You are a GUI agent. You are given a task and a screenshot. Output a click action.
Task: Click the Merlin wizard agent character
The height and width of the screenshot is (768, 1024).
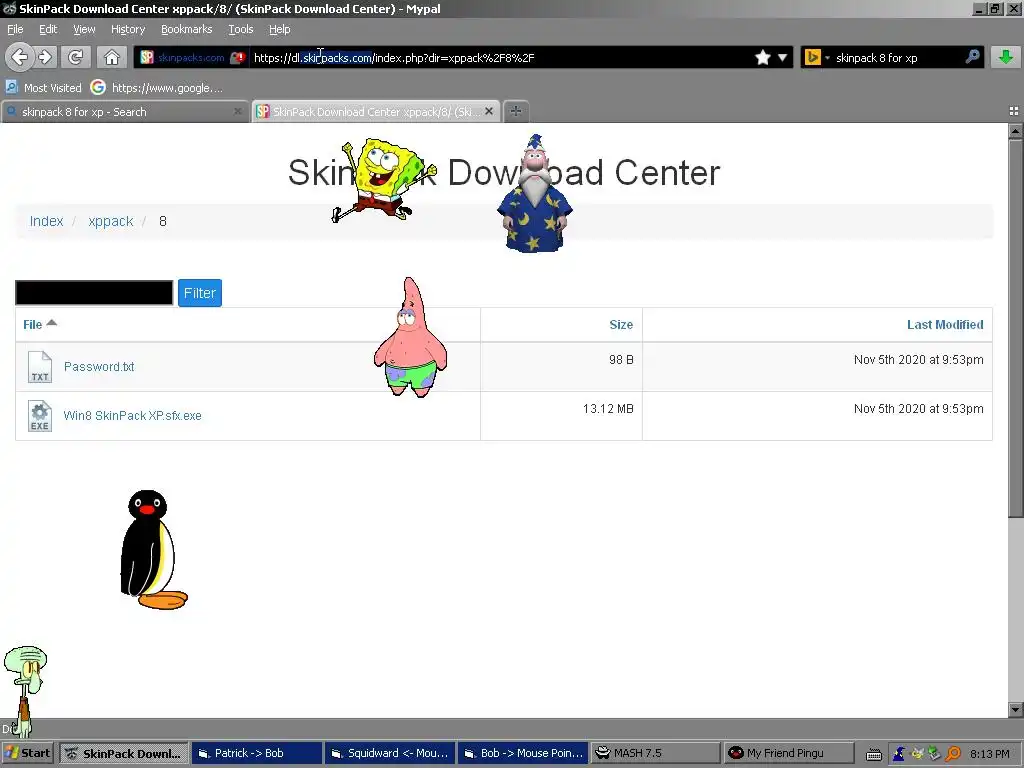click(x=534, y=193)
